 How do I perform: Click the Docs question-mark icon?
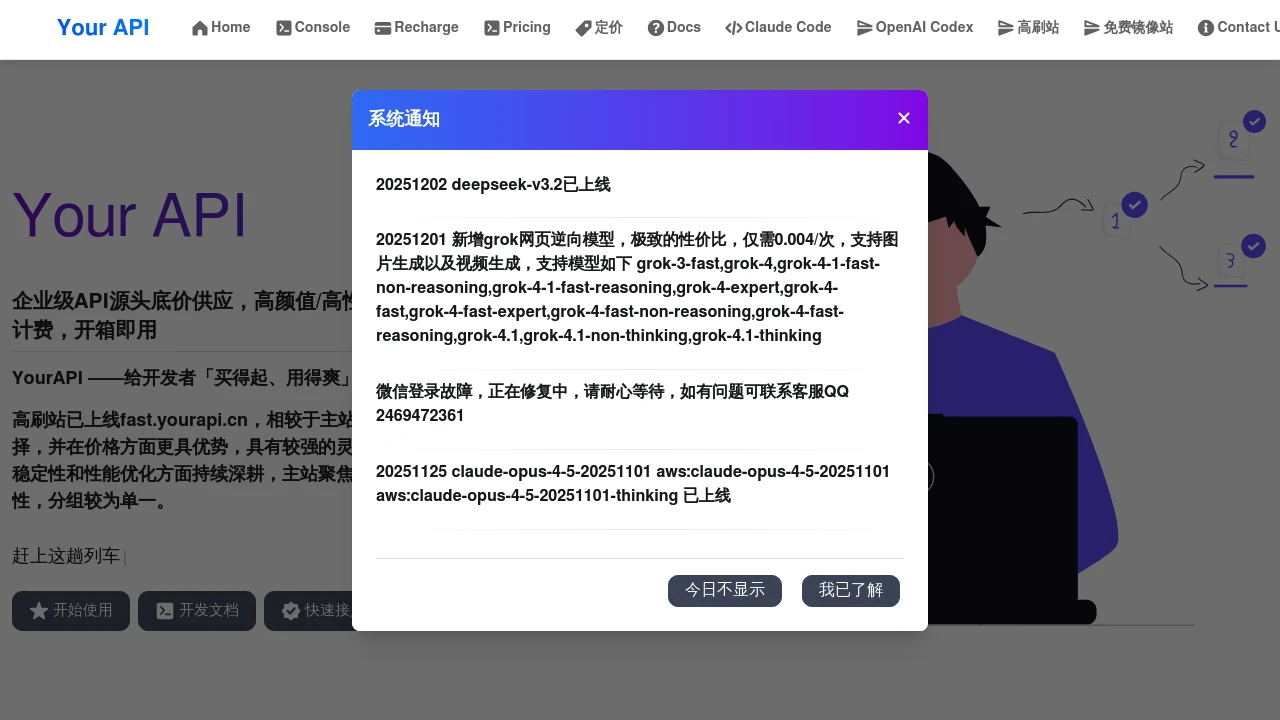click(655, 28)
